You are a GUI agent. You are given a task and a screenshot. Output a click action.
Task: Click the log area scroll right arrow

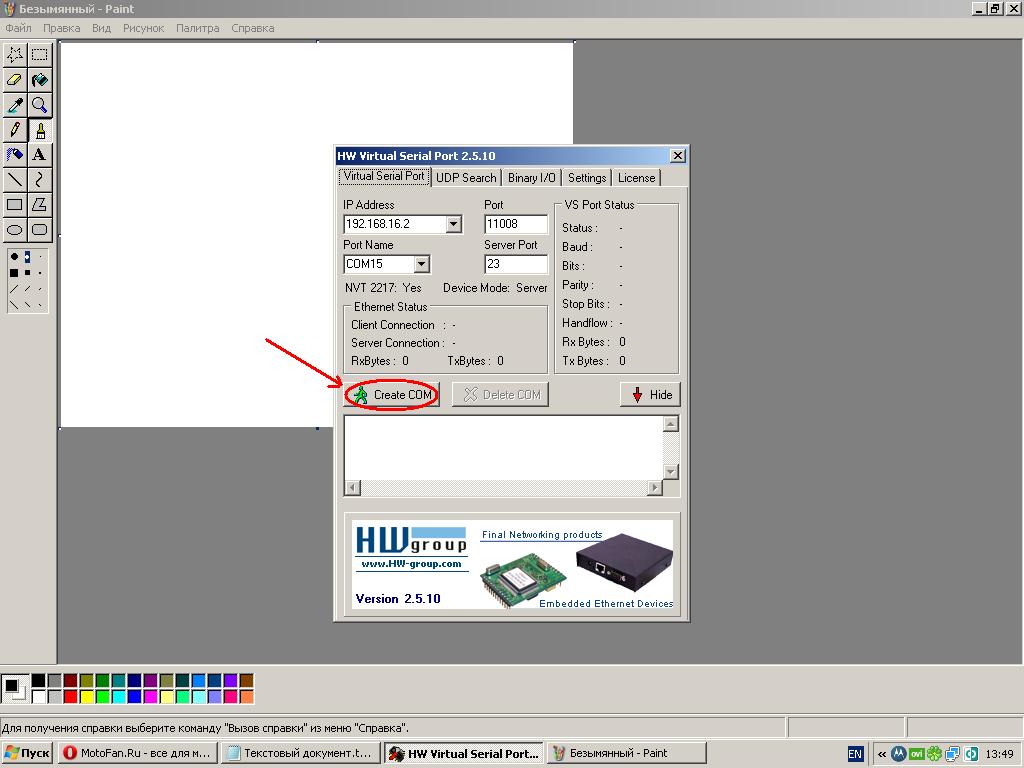coord(655,487)
